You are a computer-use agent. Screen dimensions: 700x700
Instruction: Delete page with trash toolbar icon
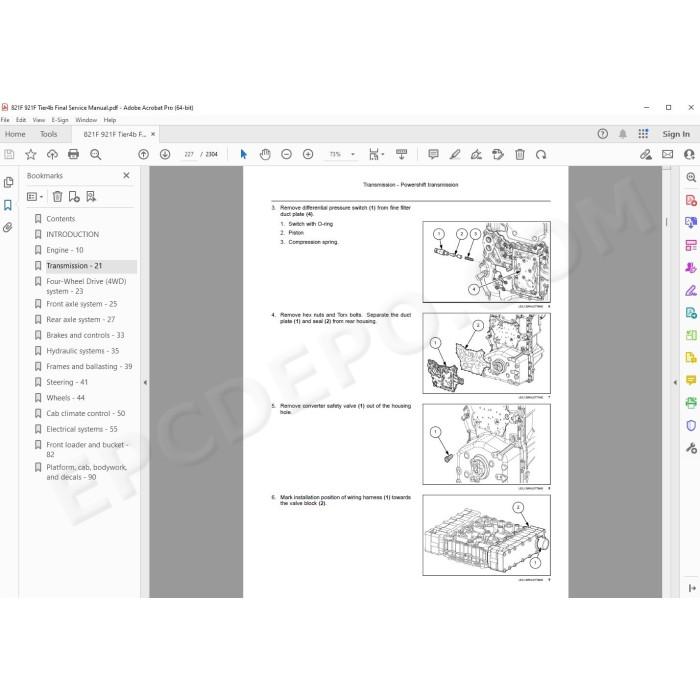click(520, 154)
